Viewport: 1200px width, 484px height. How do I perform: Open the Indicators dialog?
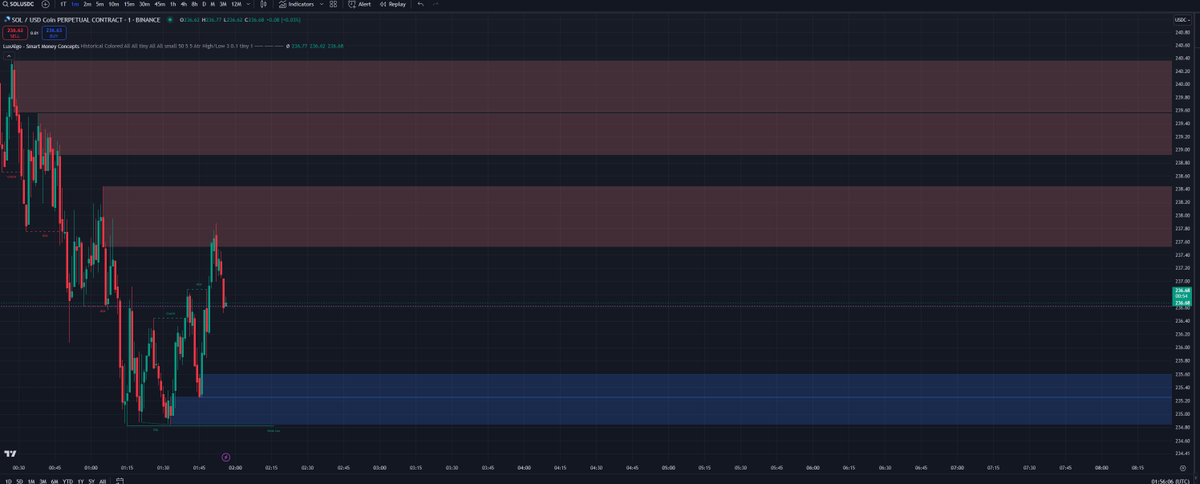point(296,4)
